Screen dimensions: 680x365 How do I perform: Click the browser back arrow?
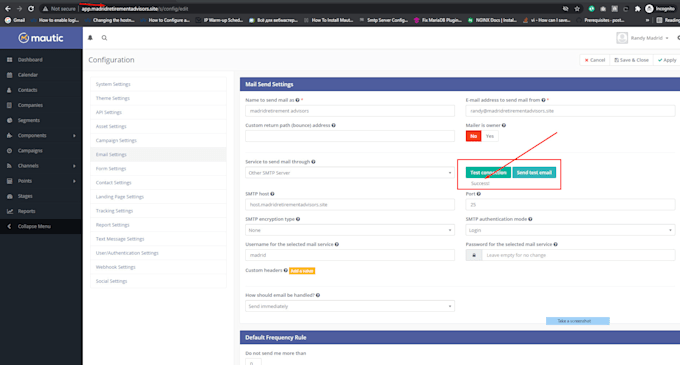pos(8,9)
